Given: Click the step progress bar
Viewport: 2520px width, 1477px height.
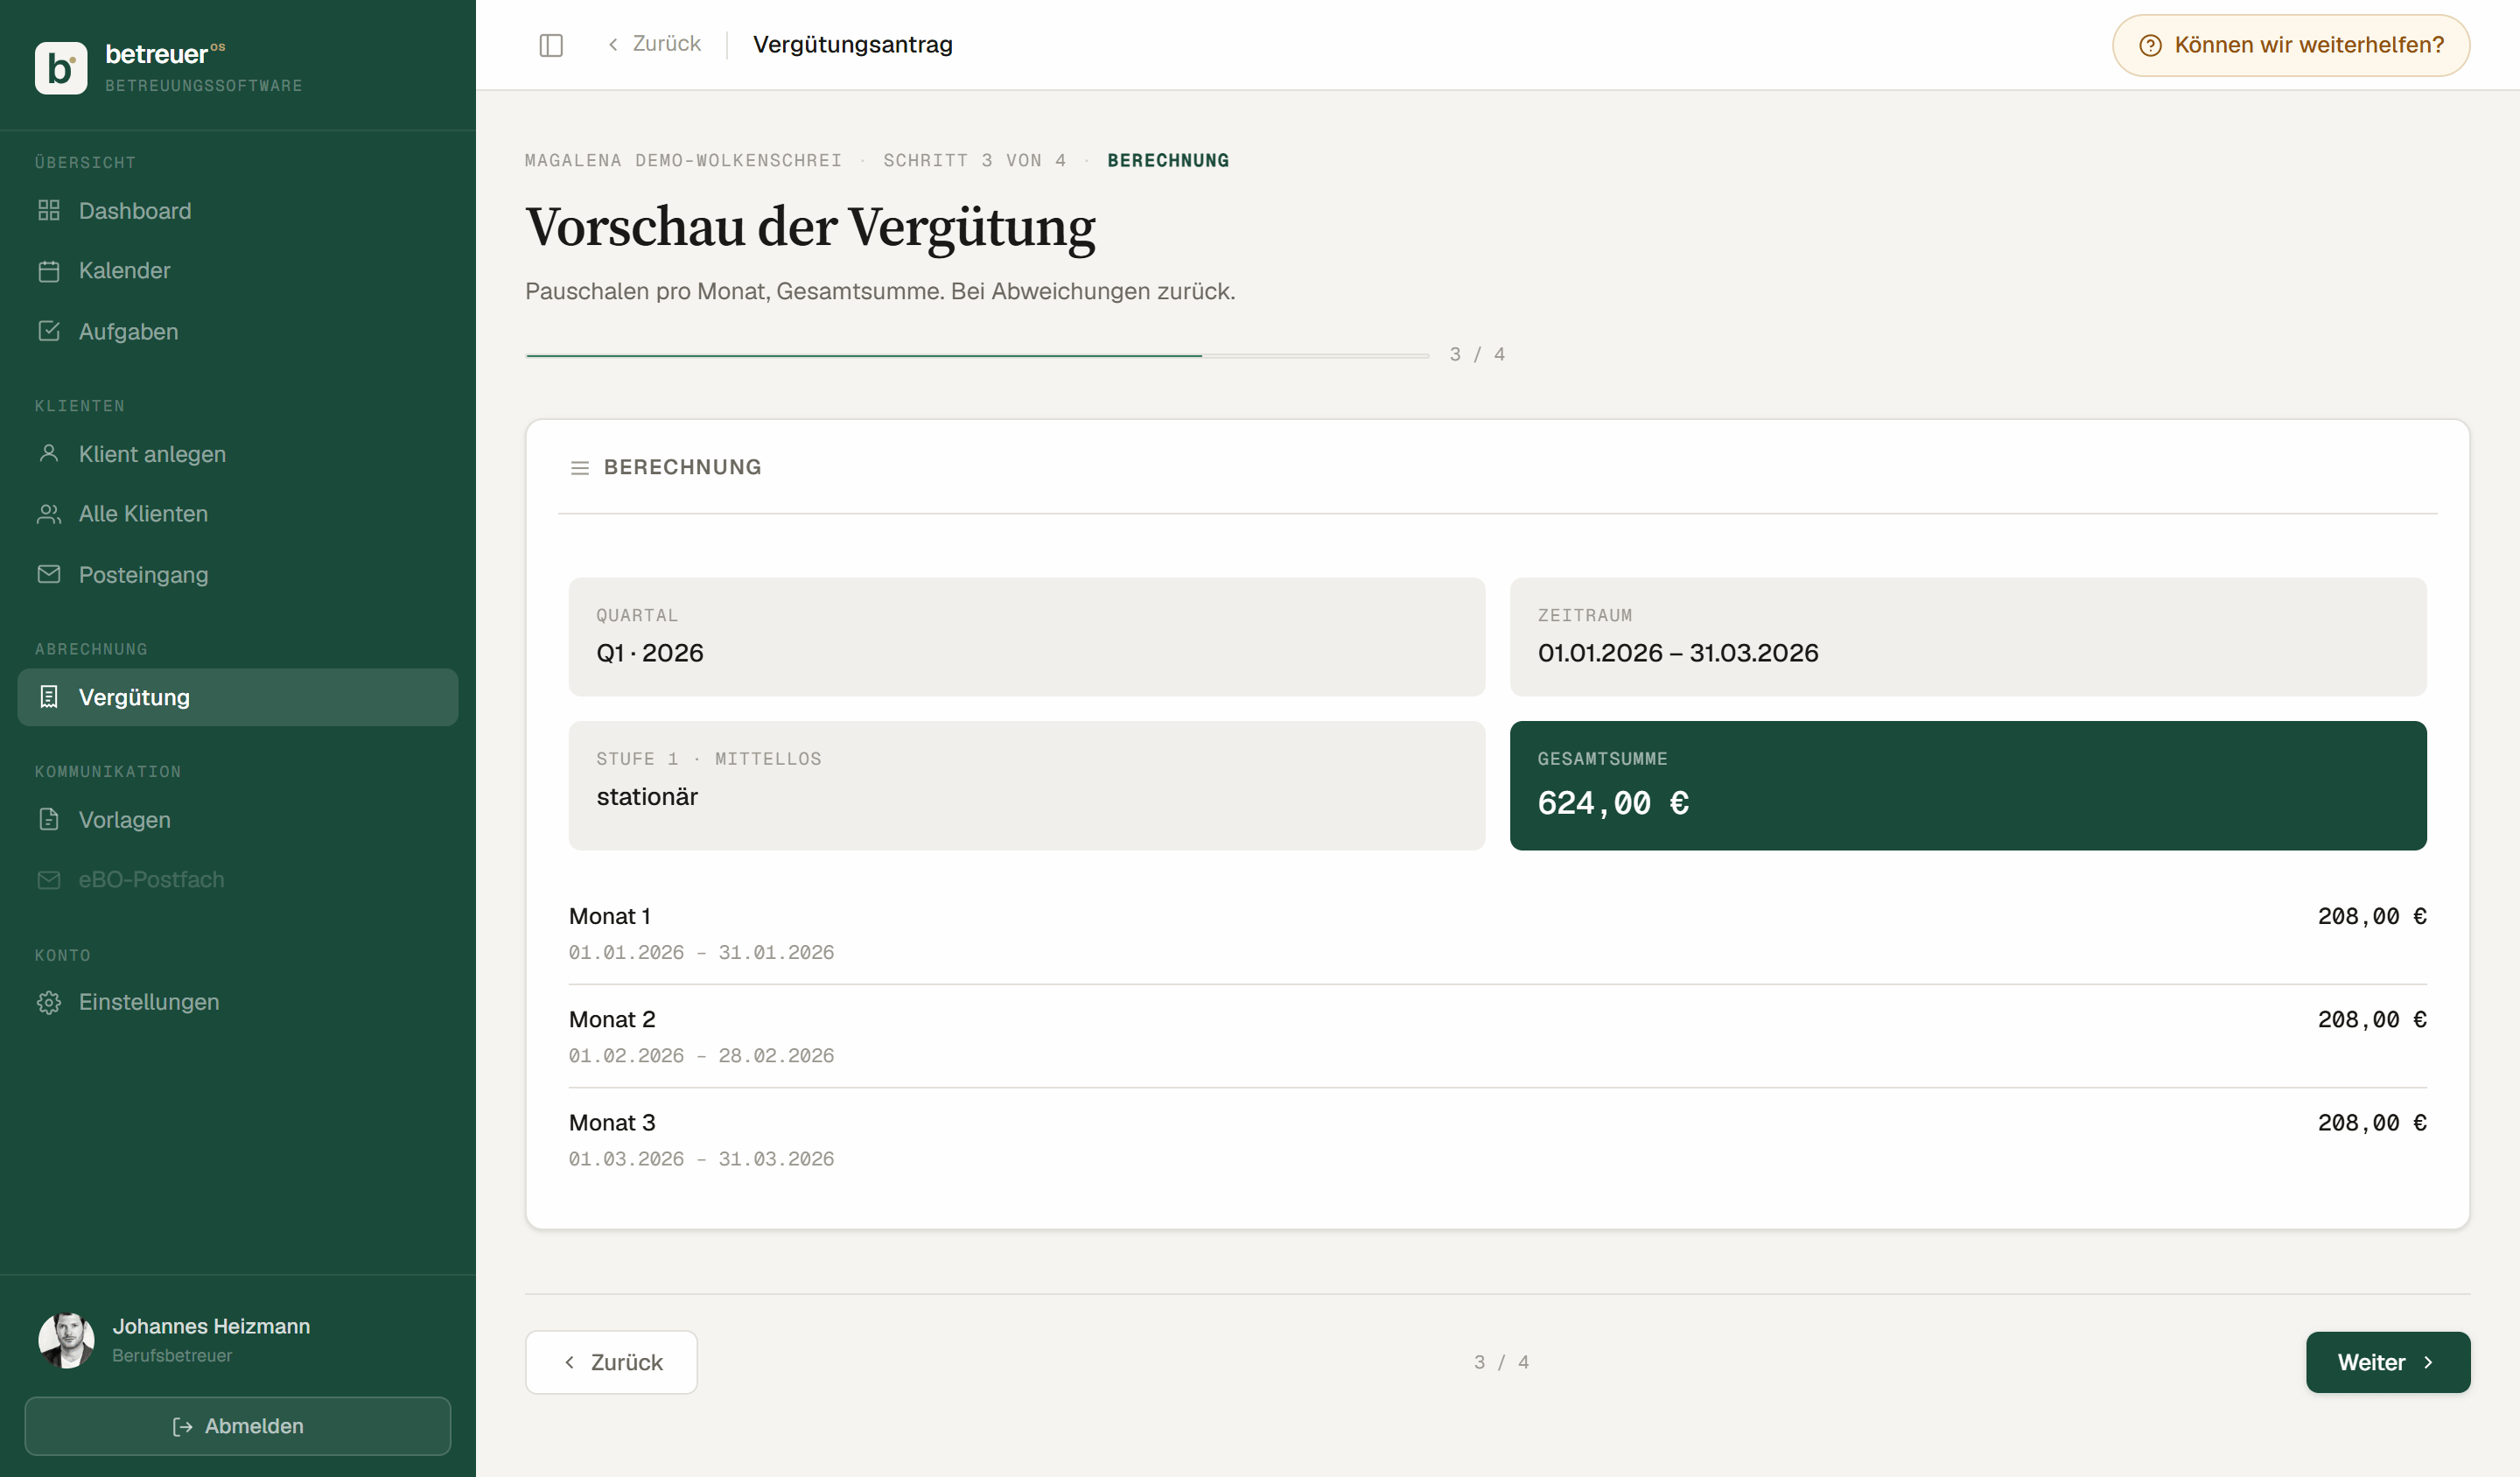Looking at the screenshot, I should click(977, 355).
